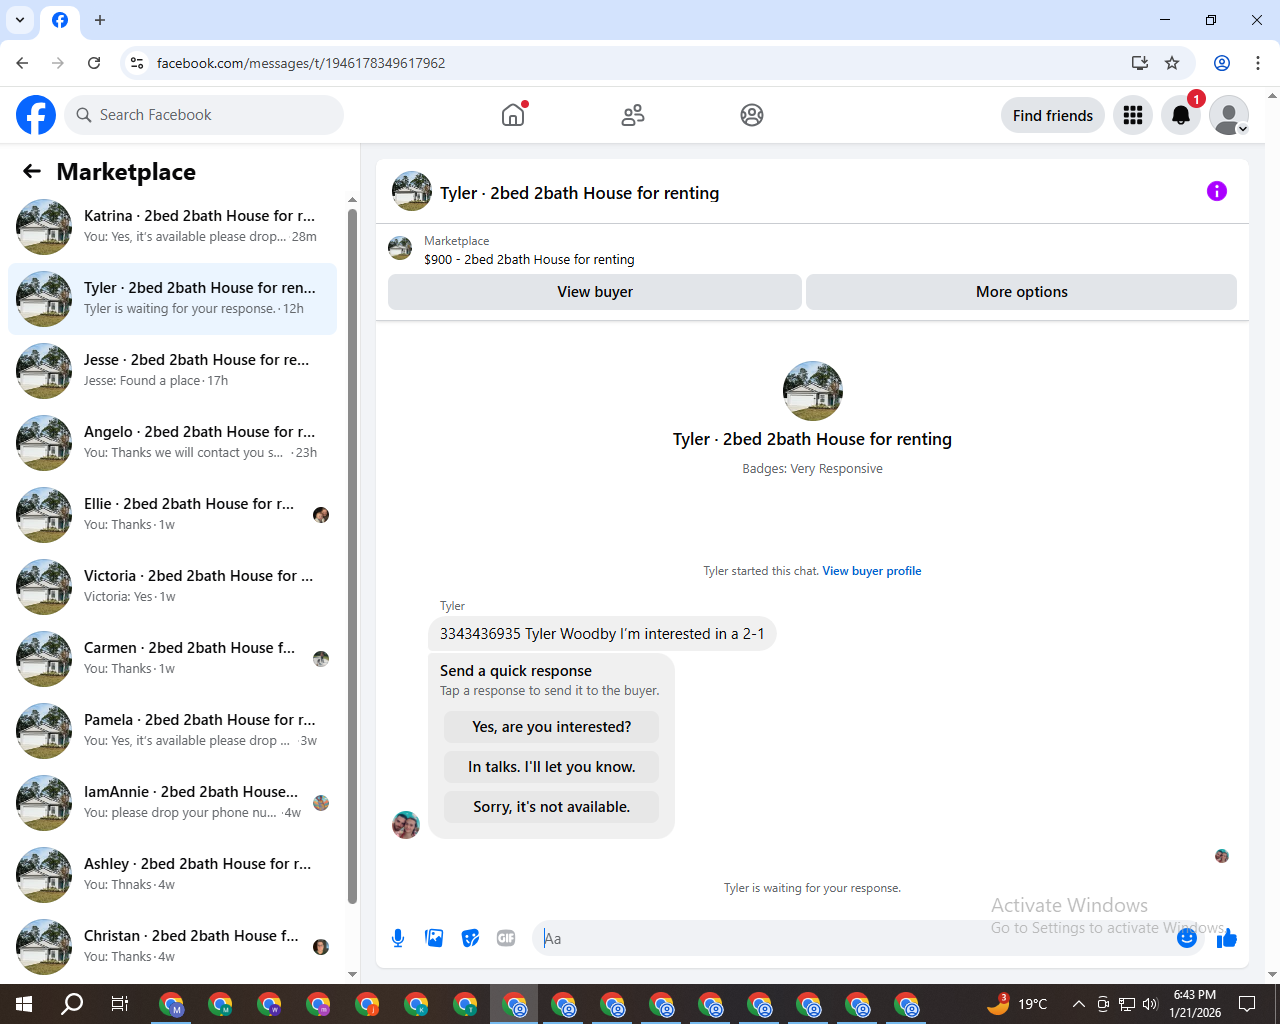1280x1024 pixels.
Task: Open Ellie's conversation
Action: pyautogui.click(x=172, y=515)
